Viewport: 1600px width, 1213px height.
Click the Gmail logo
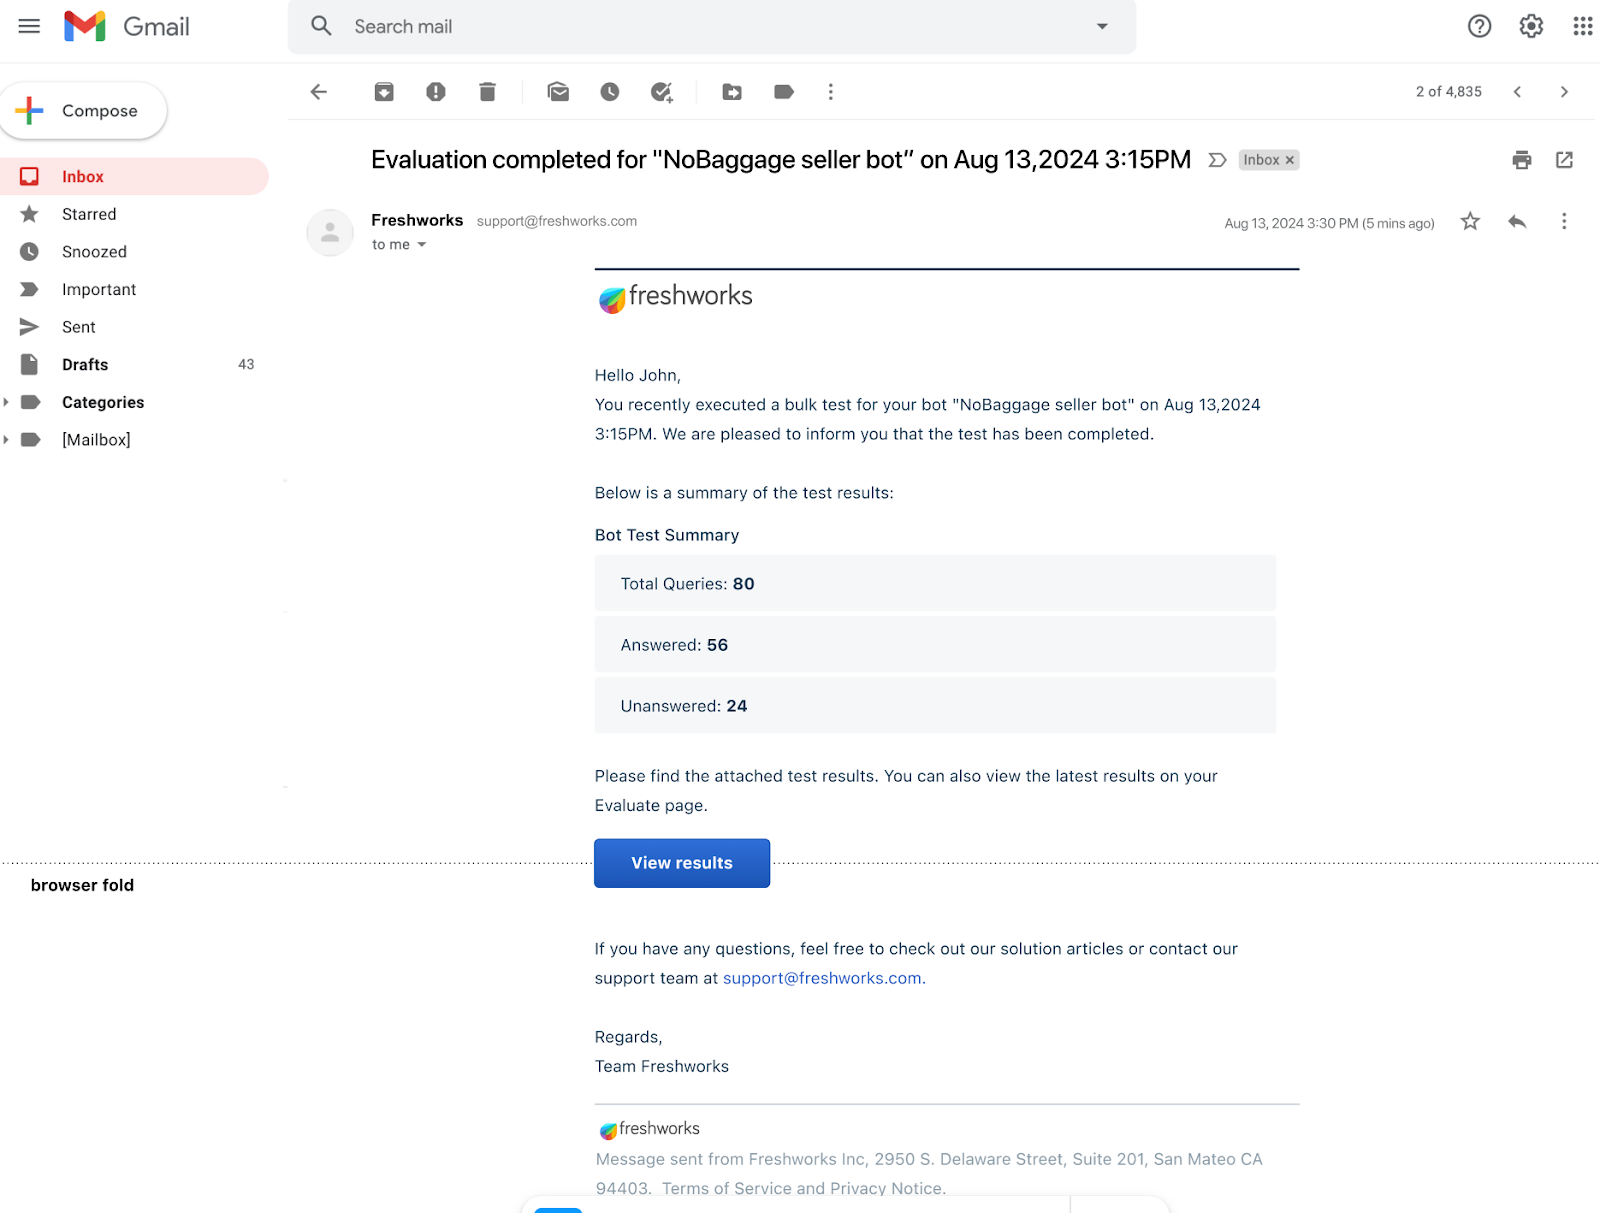tap(126, 26)
